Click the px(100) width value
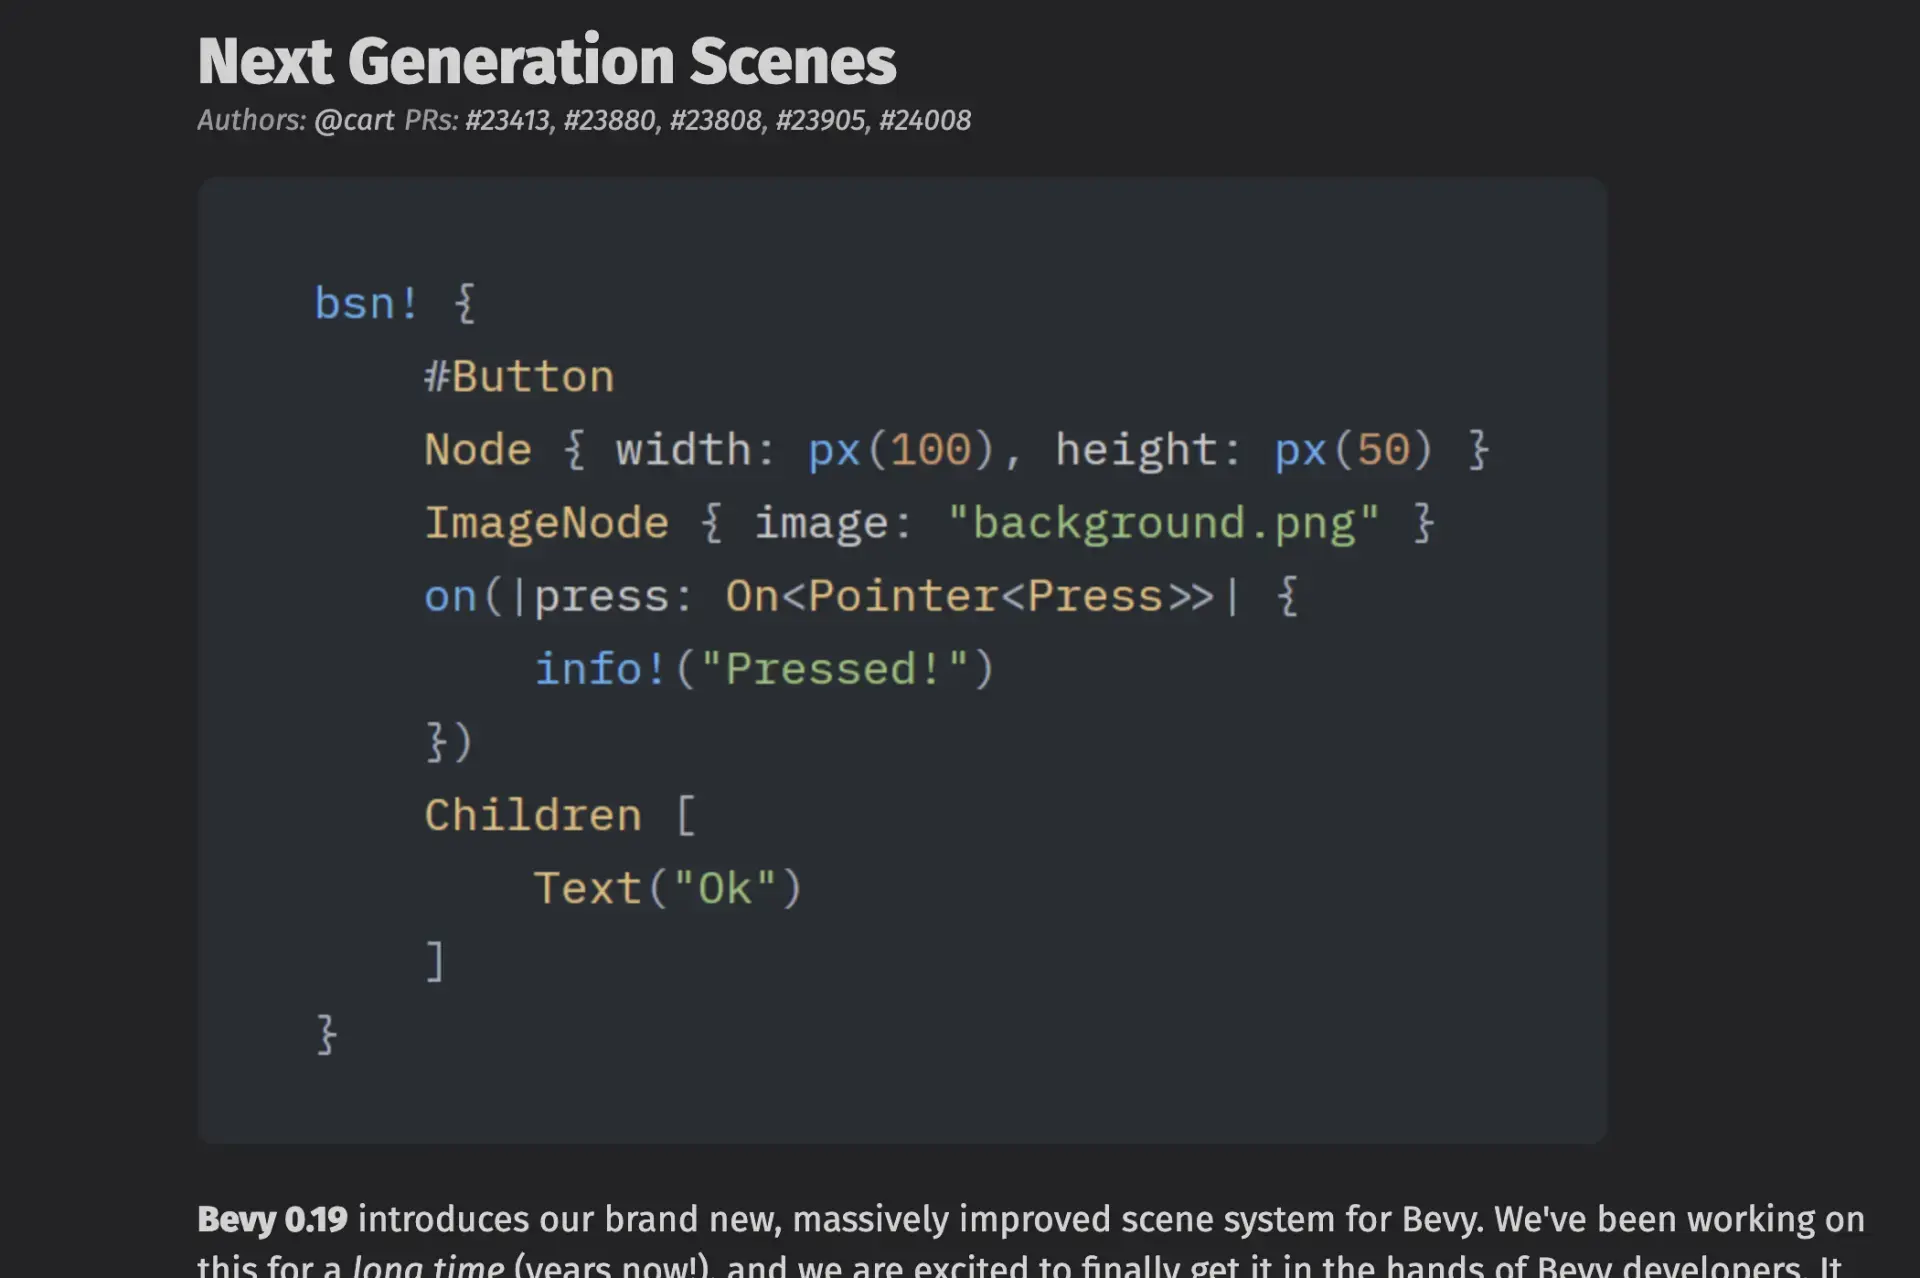The height and width of the screenshot is (1278, 1920). click(901, 450)
